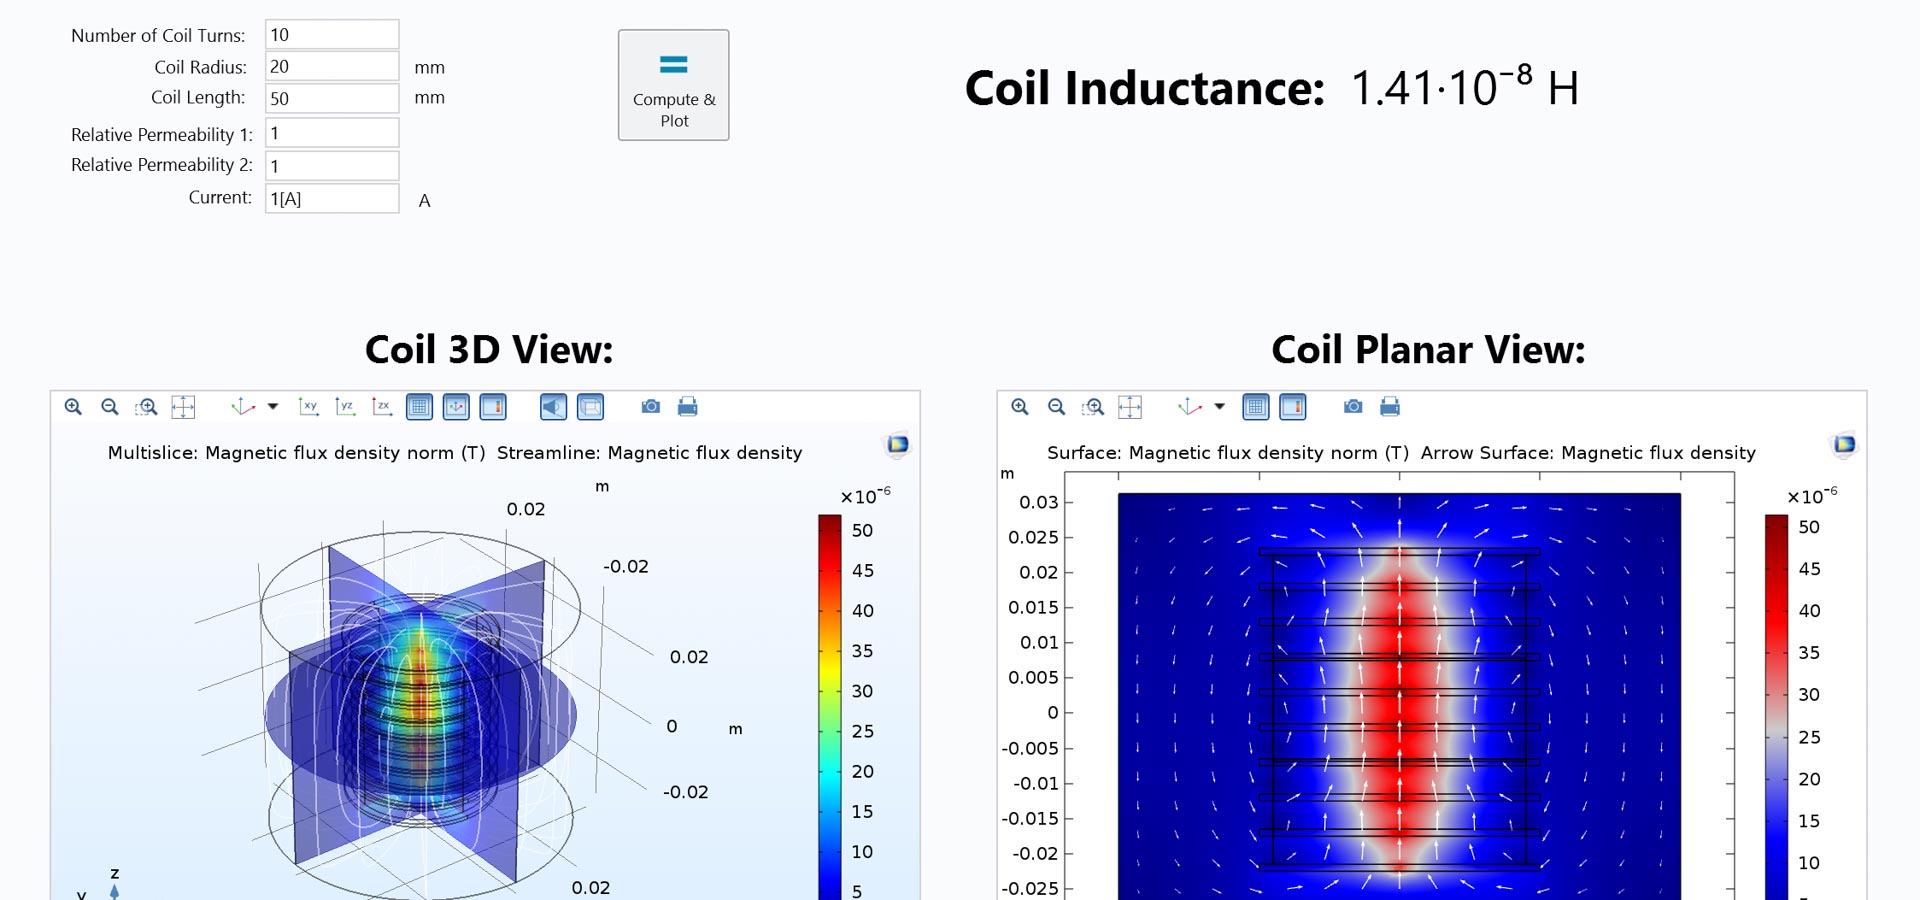1920x900 pixels.
Task: Click the Relative Permeability 1 field
Action: click(x=332, y=133)
